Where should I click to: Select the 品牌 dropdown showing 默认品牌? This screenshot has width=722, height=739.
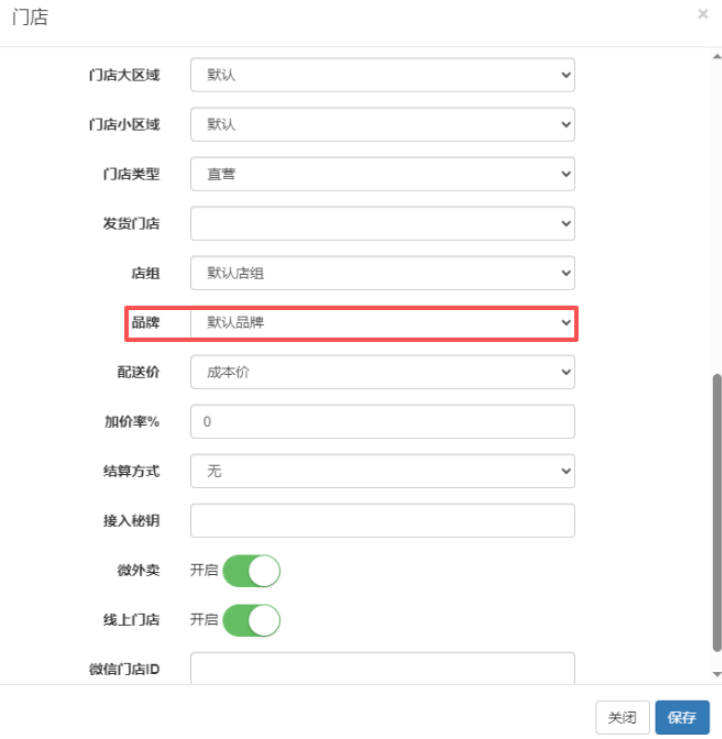click(x=382, y=323)
